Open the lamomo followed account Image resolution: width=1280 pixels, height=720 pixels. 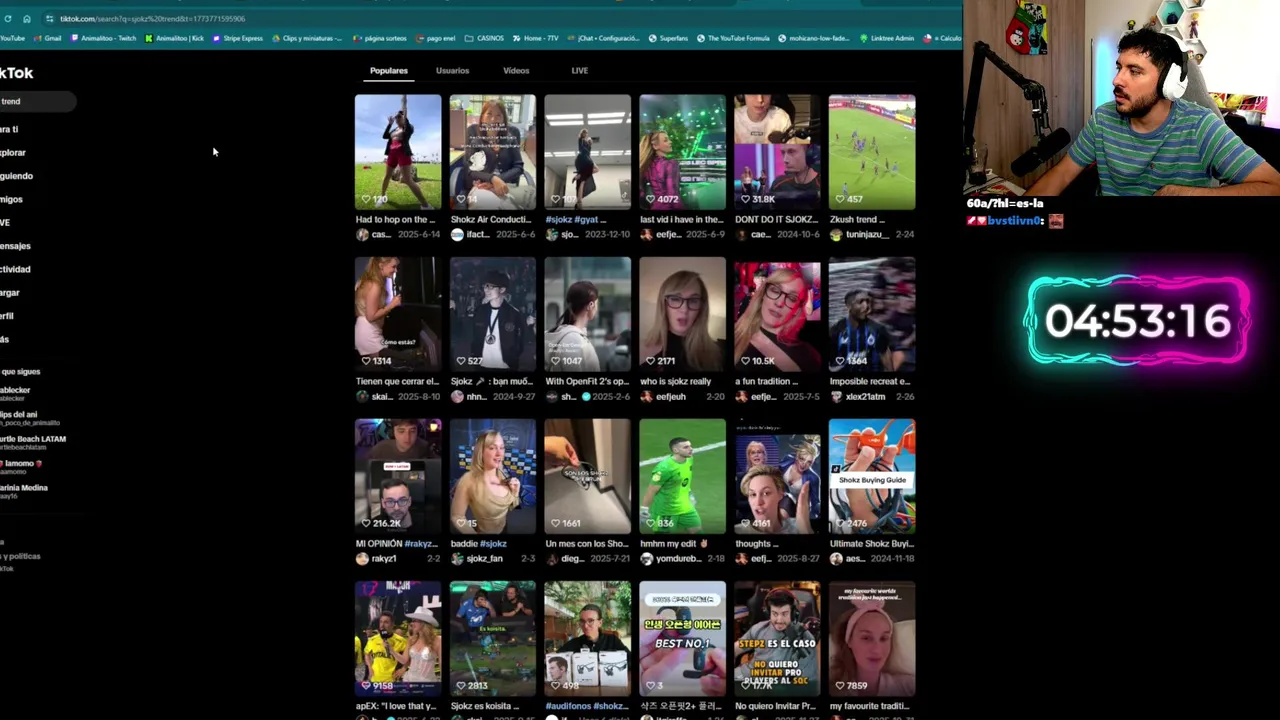tap(20, 467)
